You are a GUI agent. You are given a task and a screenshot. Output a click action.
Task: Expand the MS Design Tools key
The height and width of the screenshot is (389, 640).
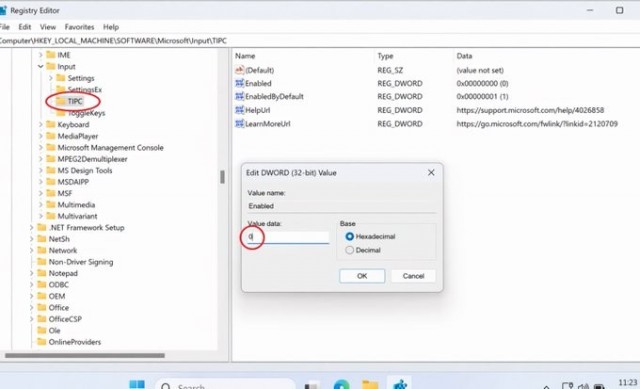point(40,170)
